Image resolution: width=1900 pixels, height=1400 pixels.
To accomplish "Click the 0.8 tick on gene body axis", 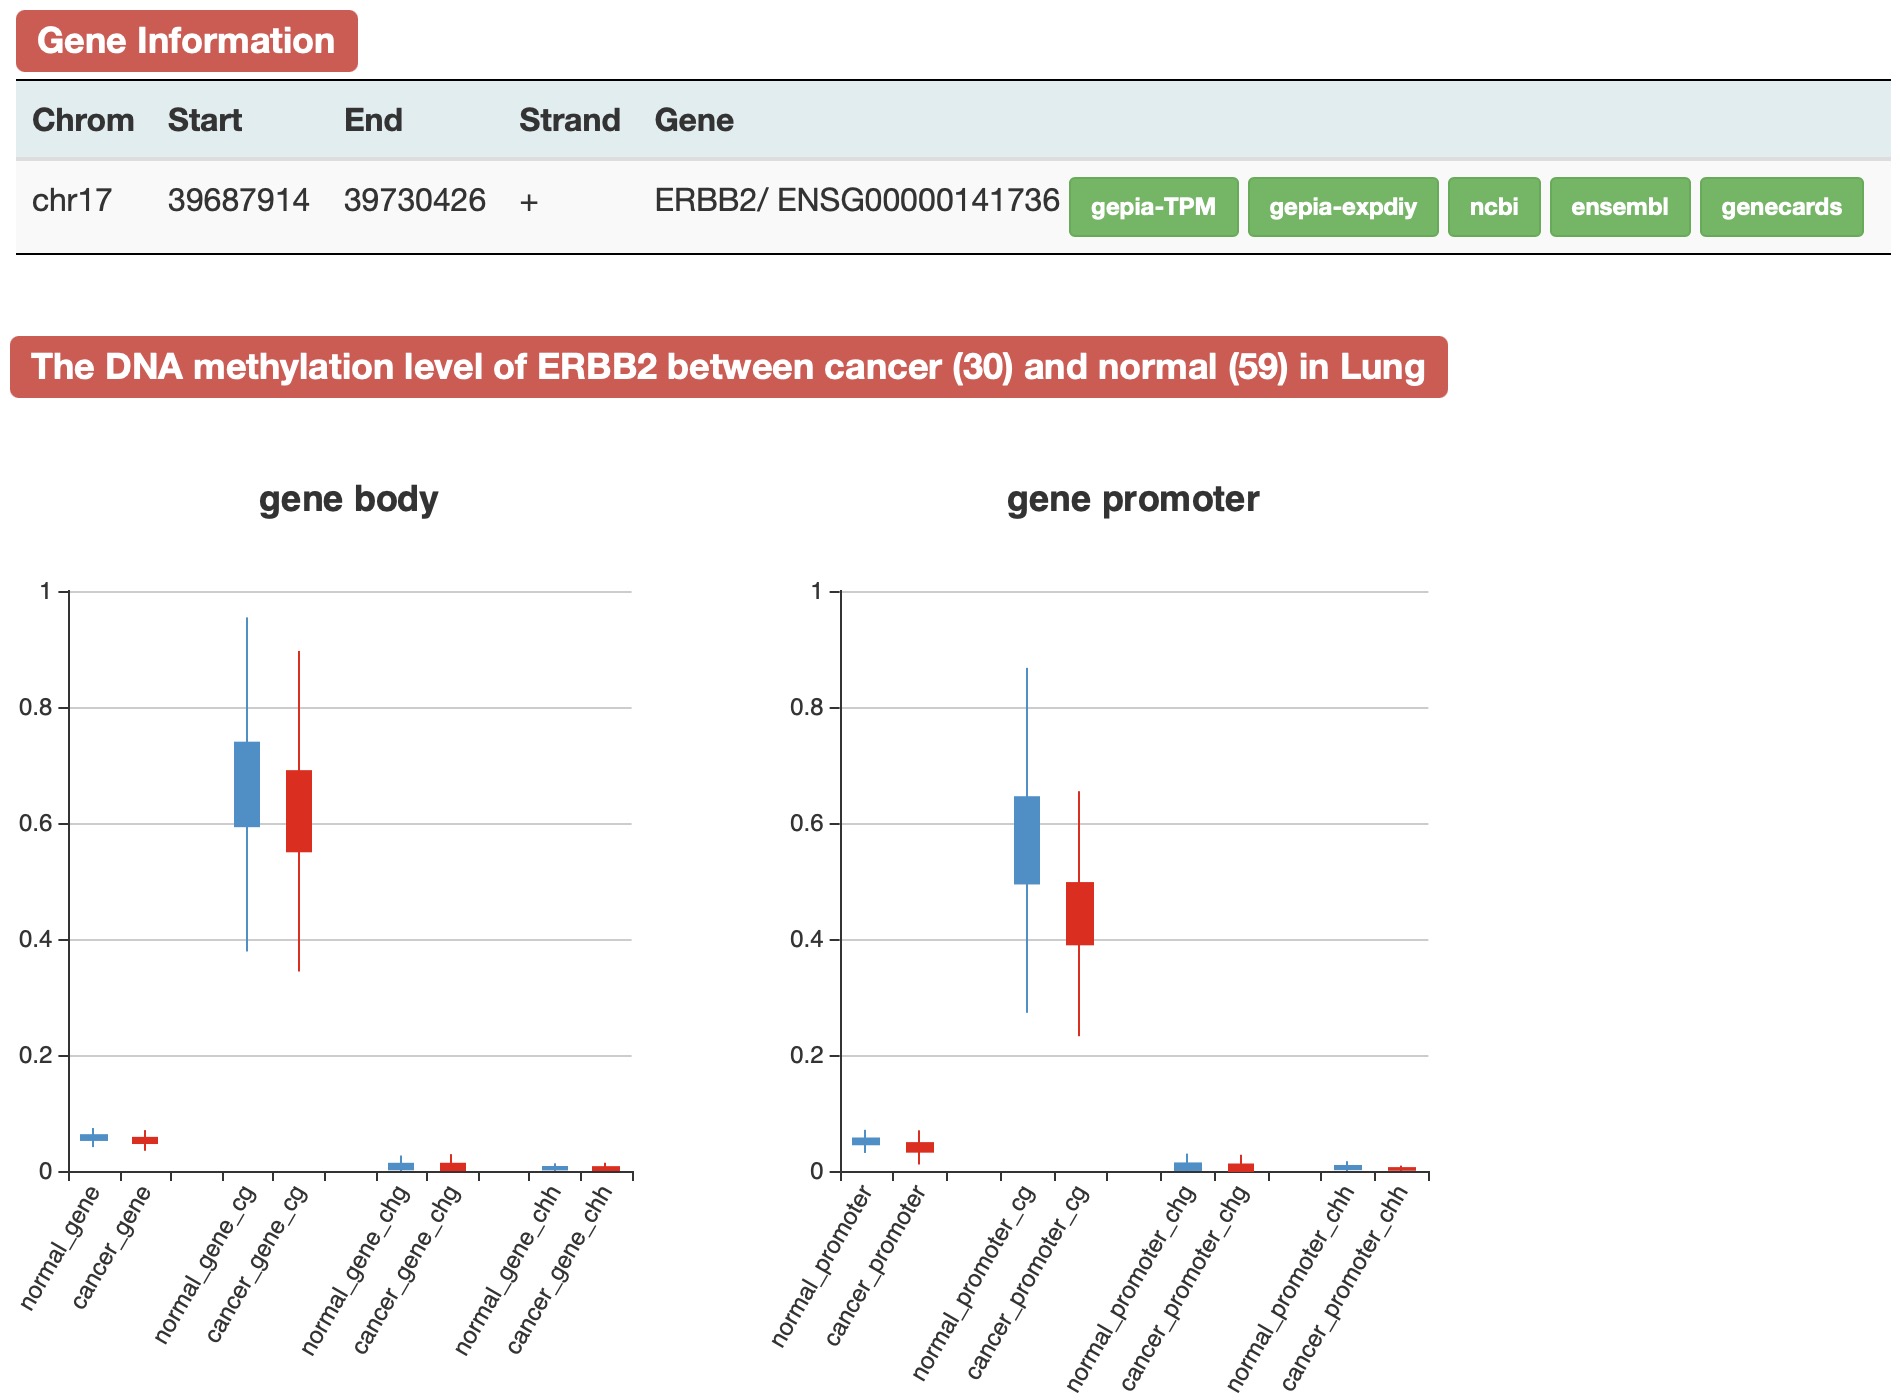I will [35, 708].
